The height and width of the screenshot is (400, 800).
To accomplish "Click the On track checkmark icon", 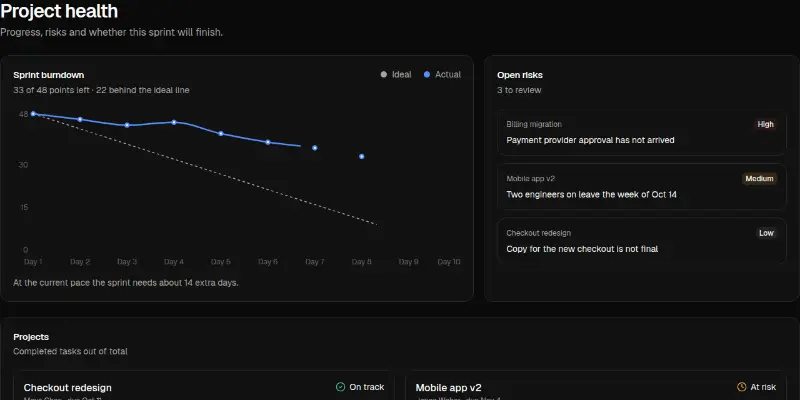I will point(340,387).
